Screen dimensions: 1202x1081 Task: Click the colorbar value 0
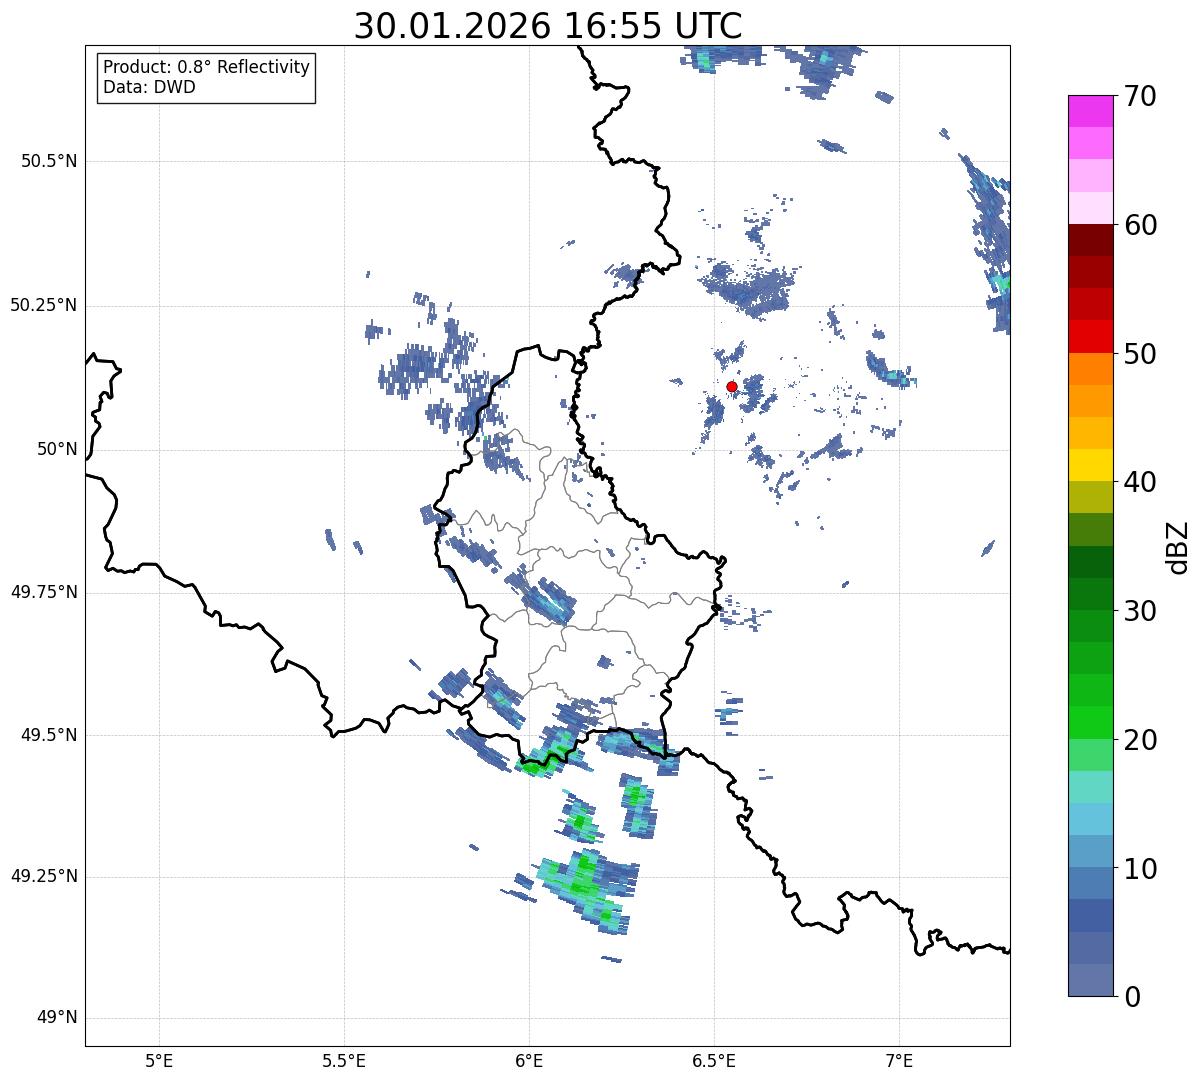point(1132,997)
